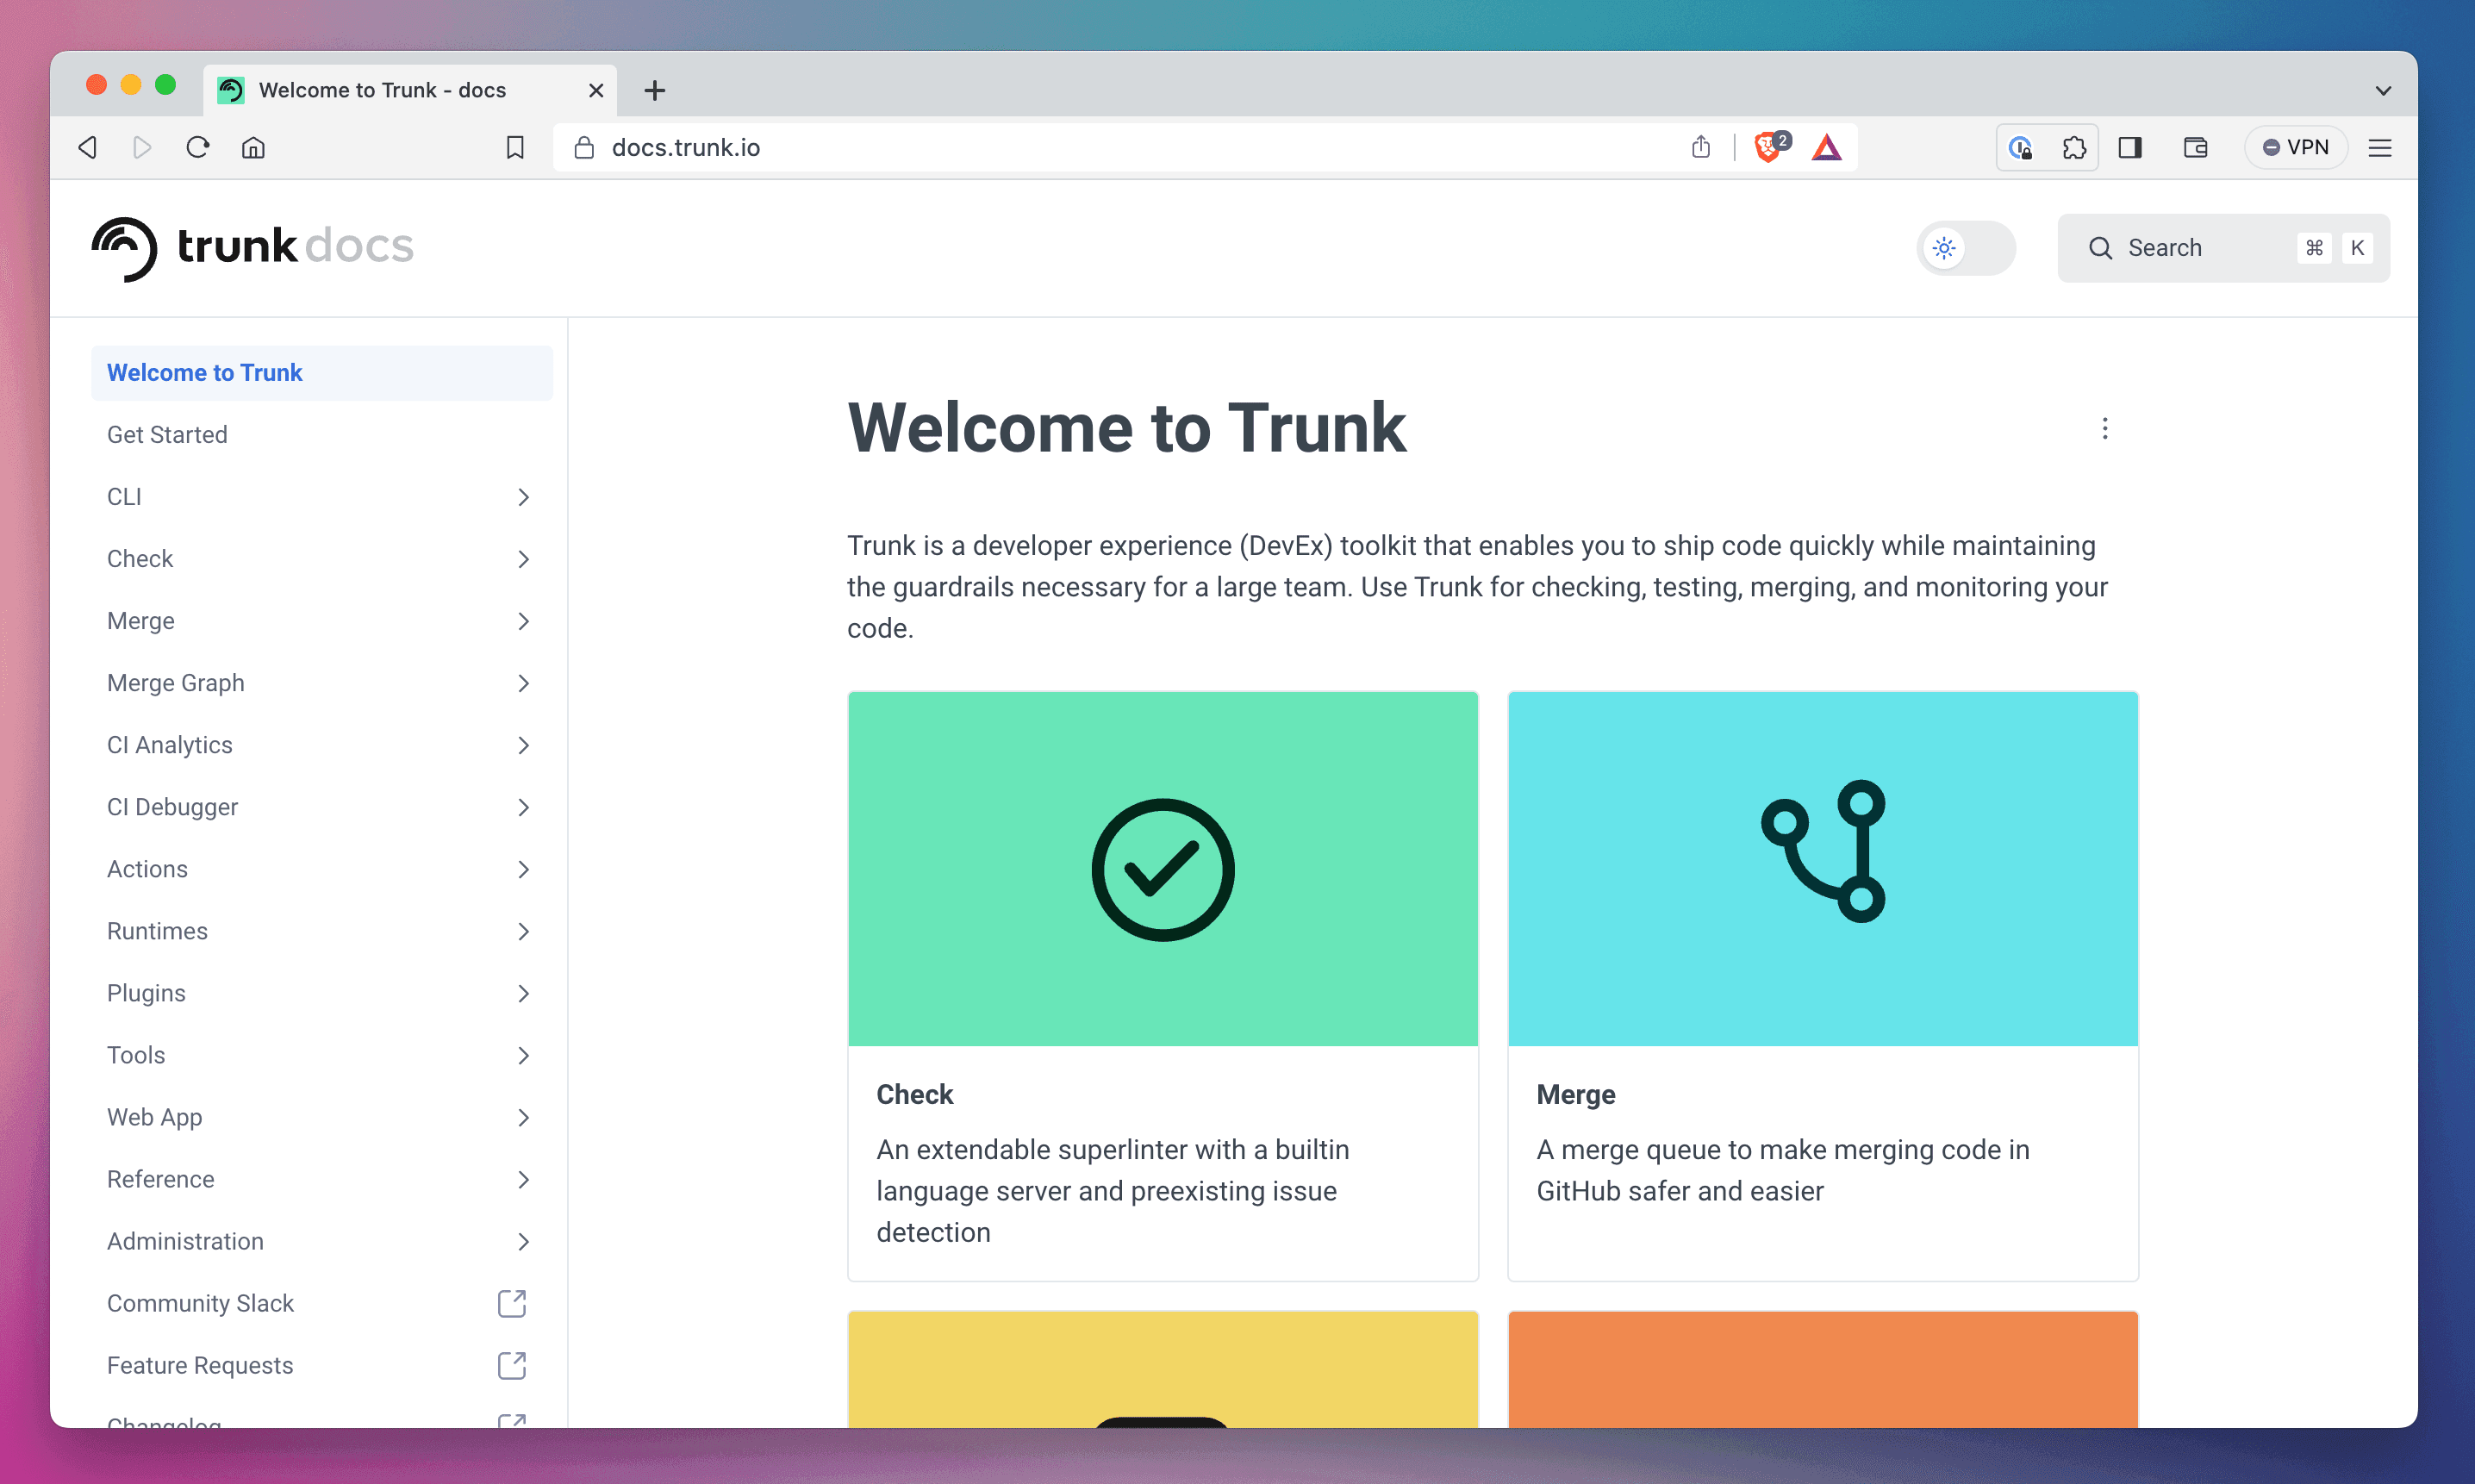The width and height of the screenshot is (2475, 1484).
Task: Click the browser back arrow
Action: coord(88,147)
